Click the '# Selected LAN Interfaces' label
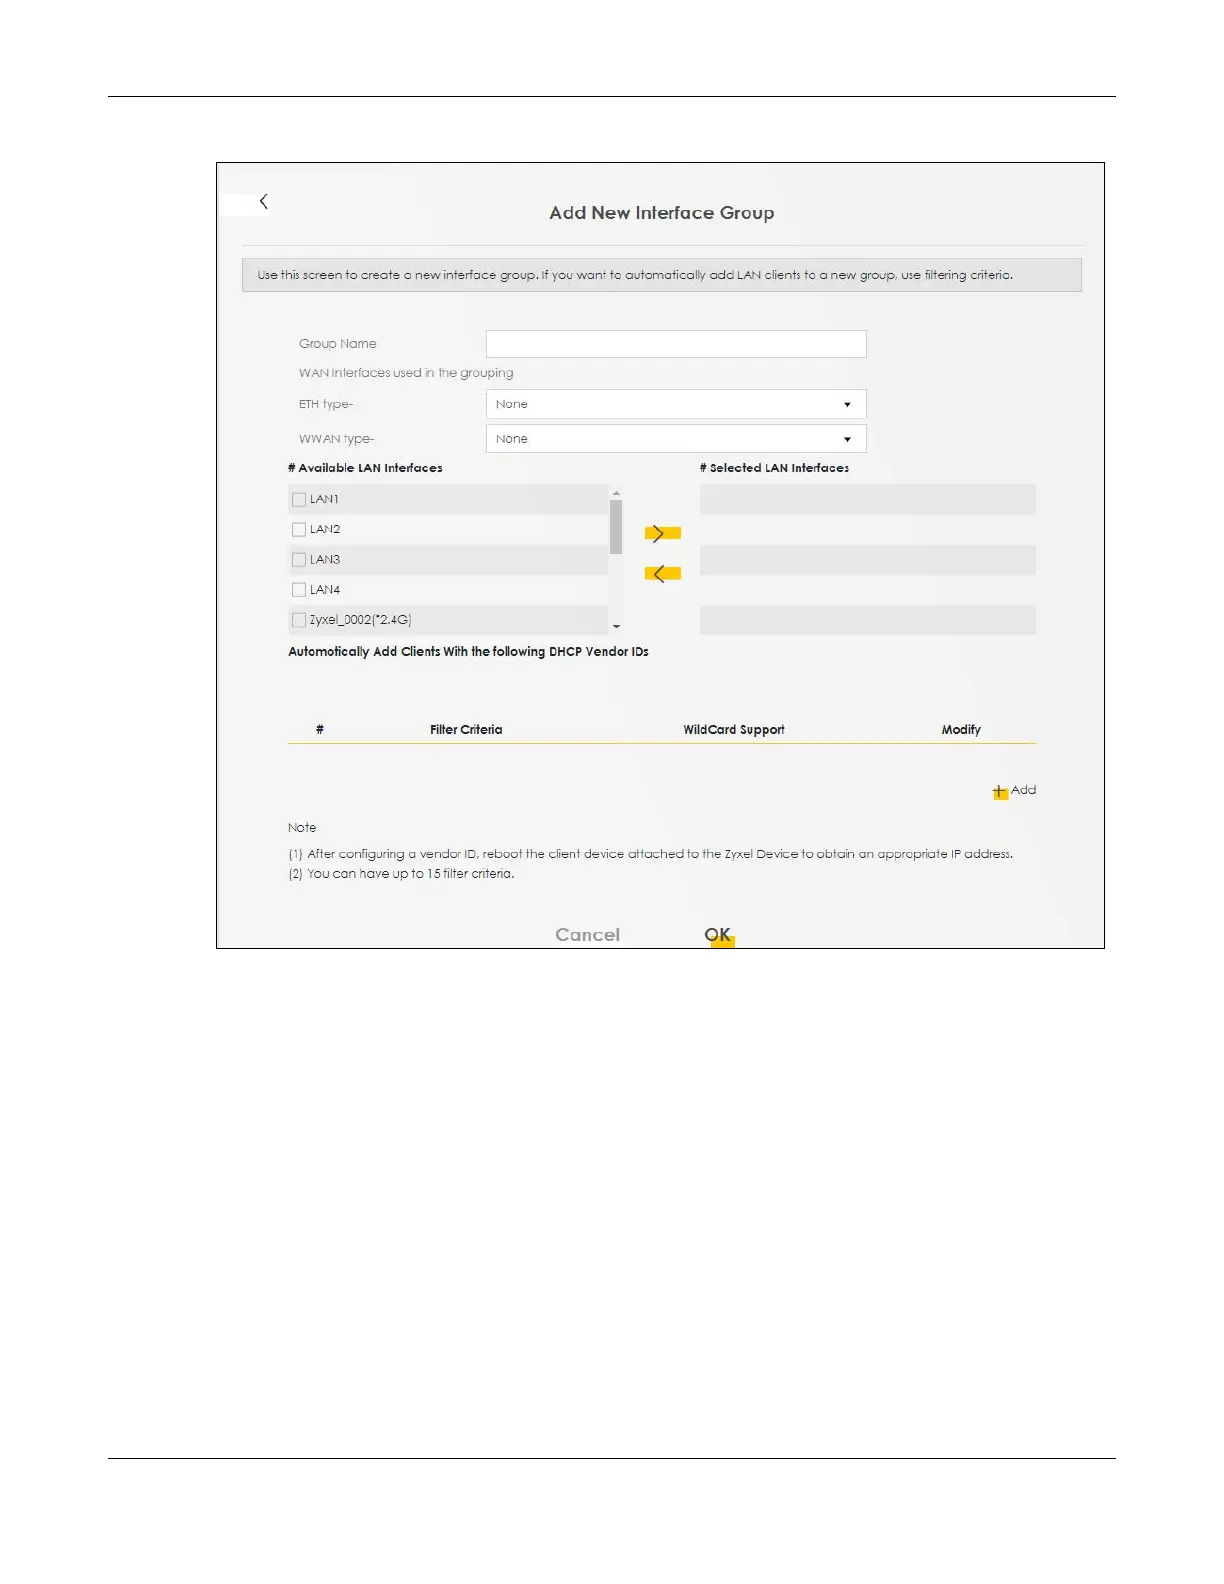 pos(775,468)
